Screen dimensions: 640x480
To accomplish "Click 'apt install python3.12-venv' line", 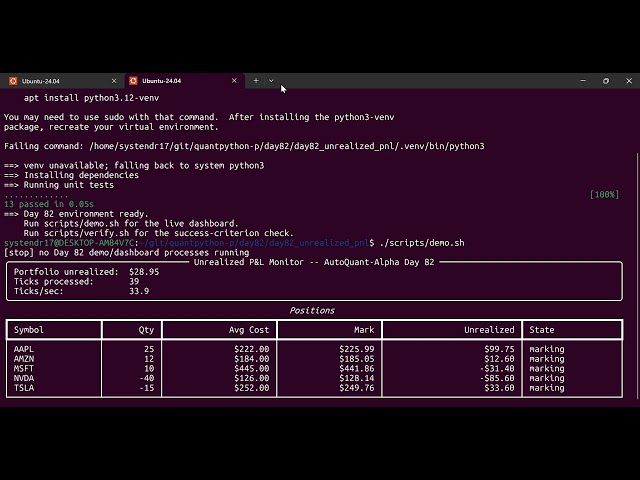I will click(91, 98).
